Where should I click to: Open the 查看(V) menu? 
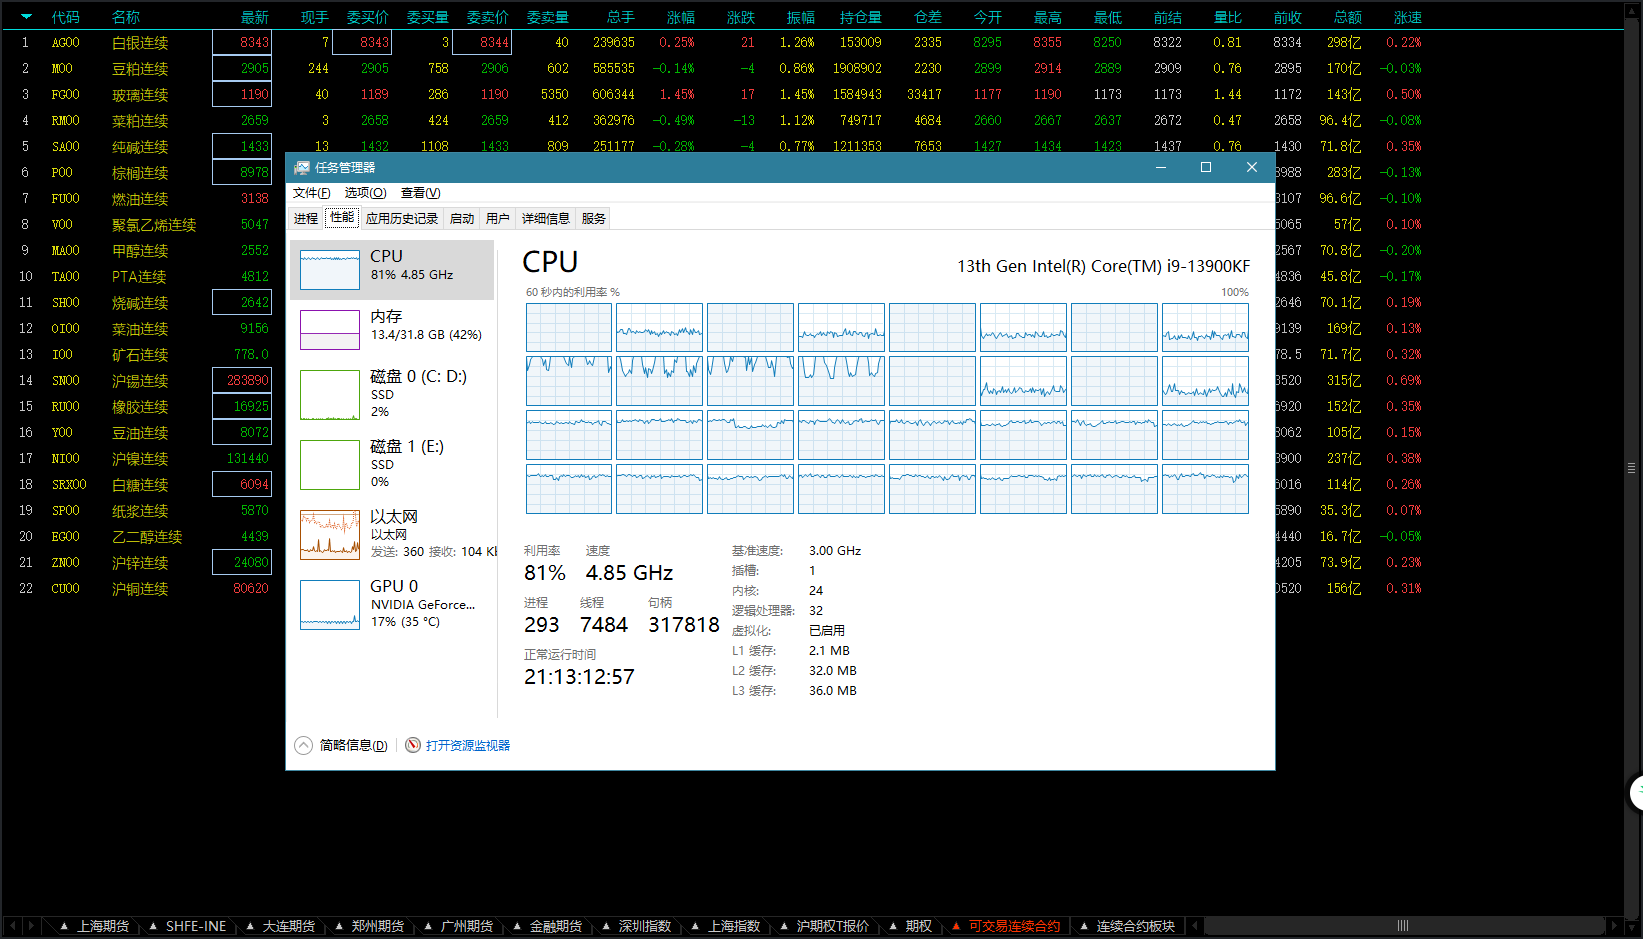(x=420, y=193)
